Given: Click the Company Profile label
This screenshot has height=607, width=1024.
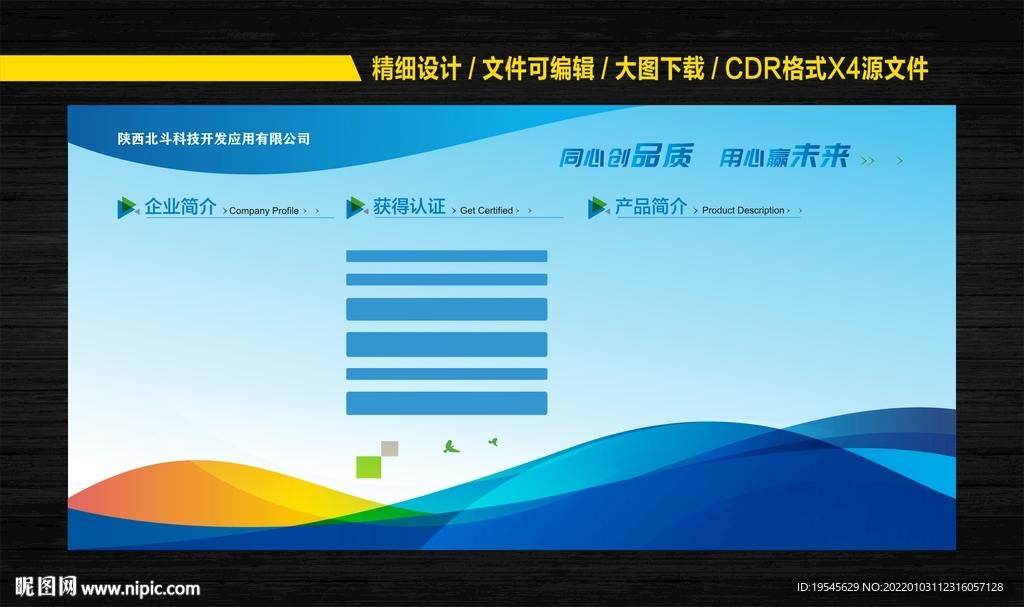Looking at the screenshot, I should [264, 210].
